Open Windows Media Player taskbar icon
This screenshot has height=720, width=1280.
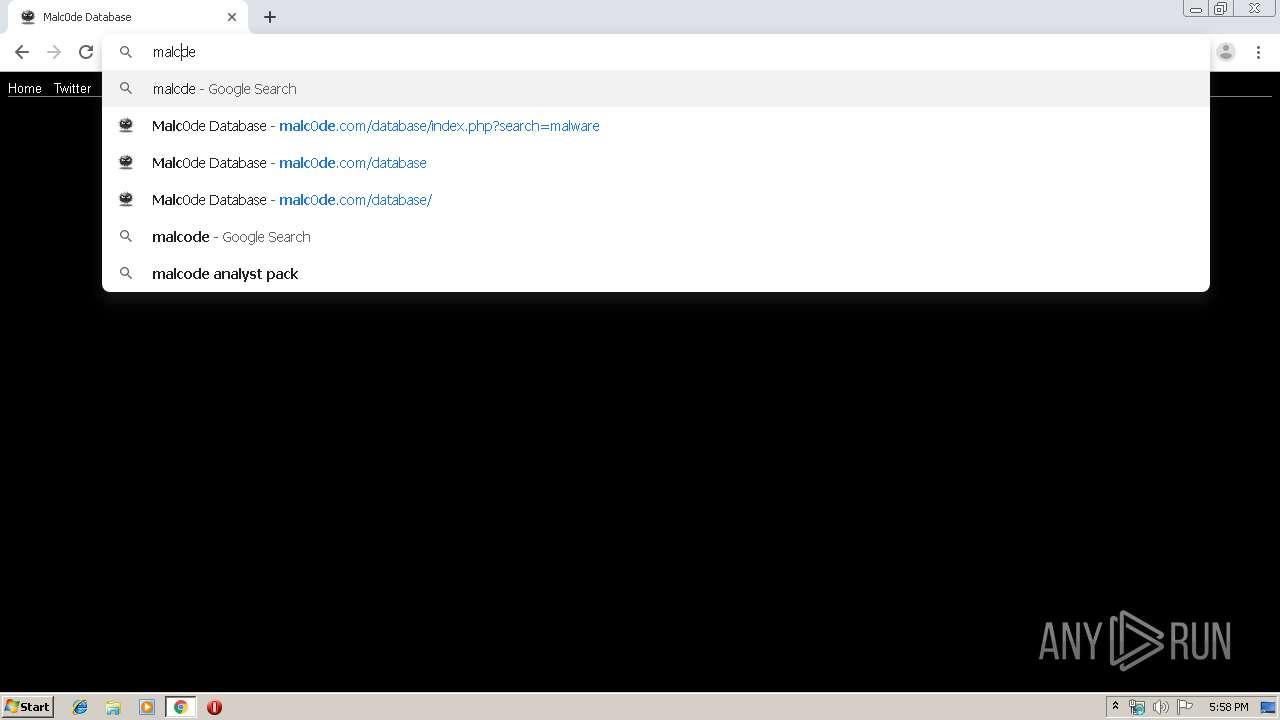[147, 707]
